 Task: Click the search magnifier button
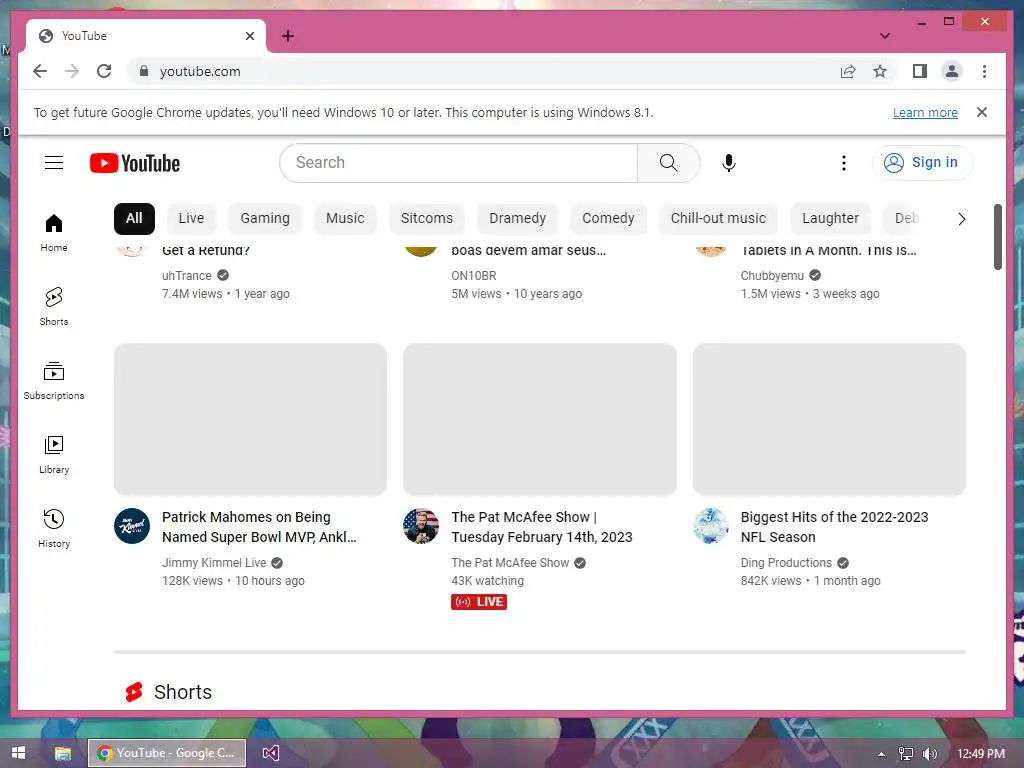point(668,163)
